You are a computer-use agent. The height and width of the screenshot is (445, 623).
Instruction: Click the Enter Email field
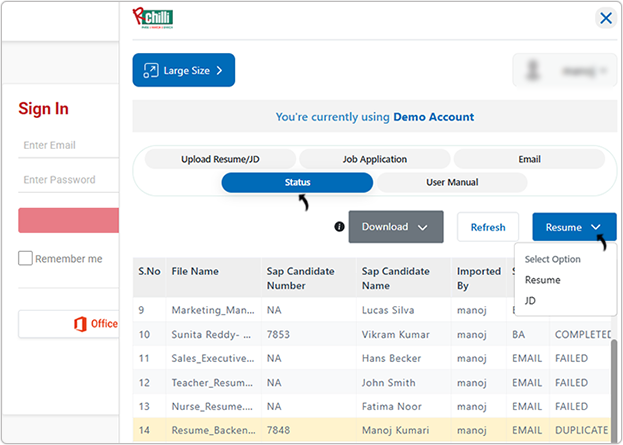point(66,145)
